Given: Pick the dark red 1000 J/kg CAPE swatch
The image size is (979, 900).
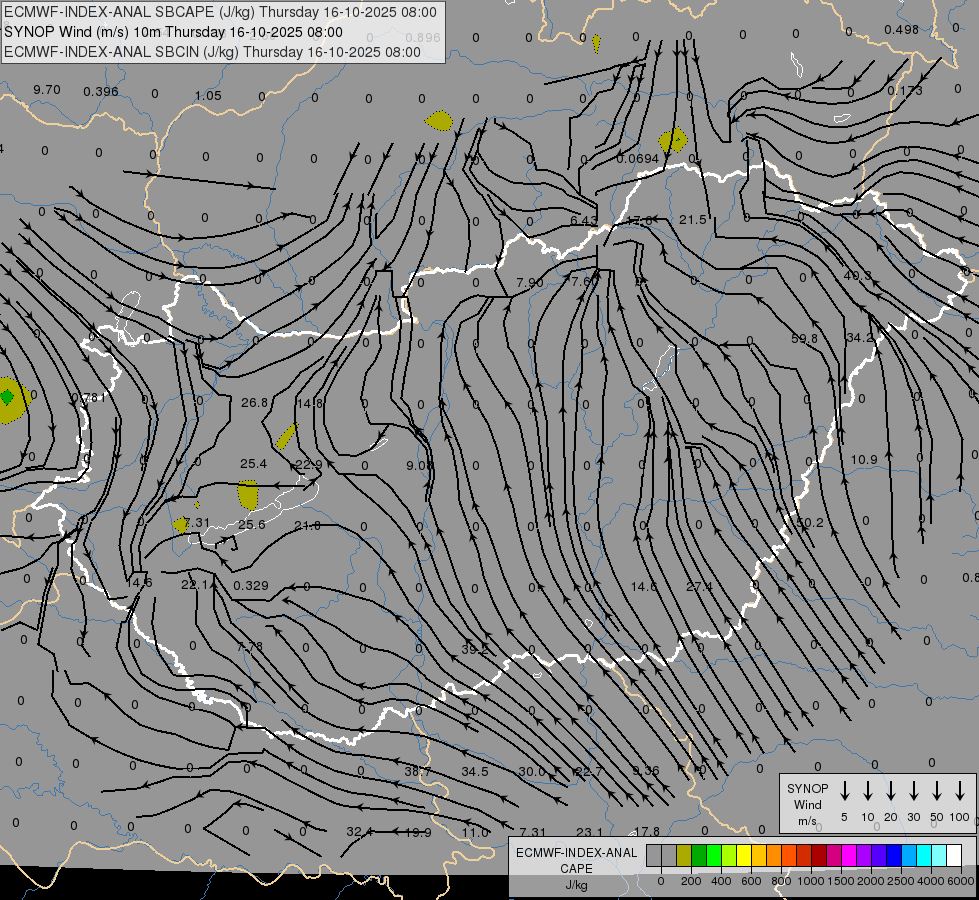Looking at the screenshot, I should coord(819,856).
